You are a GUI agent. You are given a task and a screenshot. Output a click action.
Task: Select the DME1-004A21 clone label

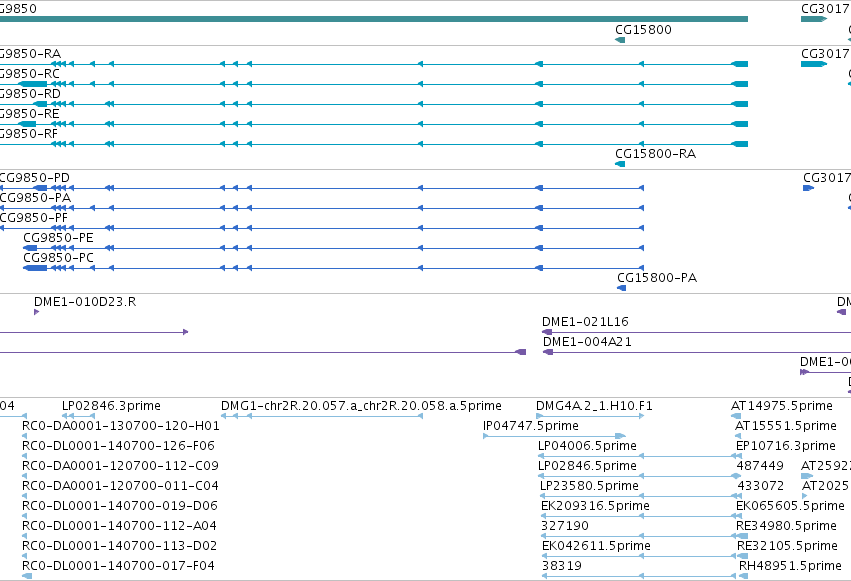click(587, 342)
